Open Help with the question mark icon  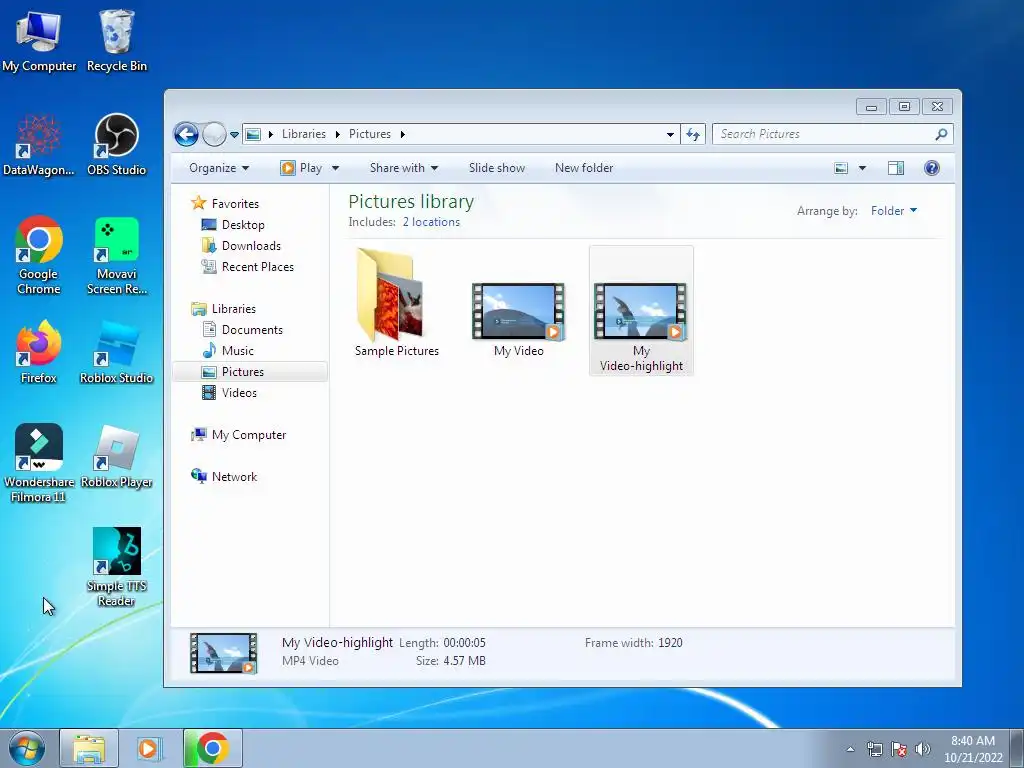pos(932,168)
